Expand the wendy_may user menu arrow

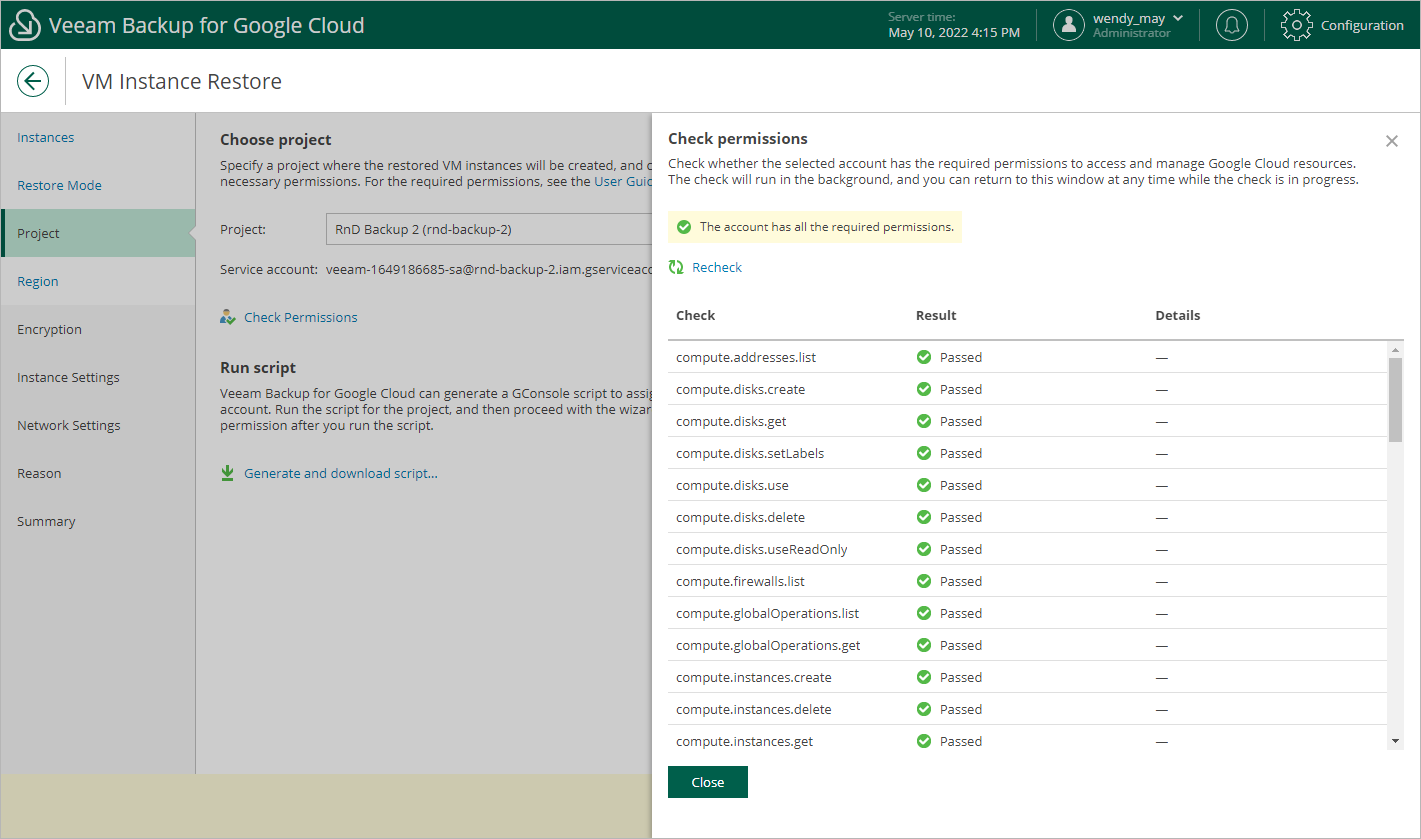(x=1178, y=18)
